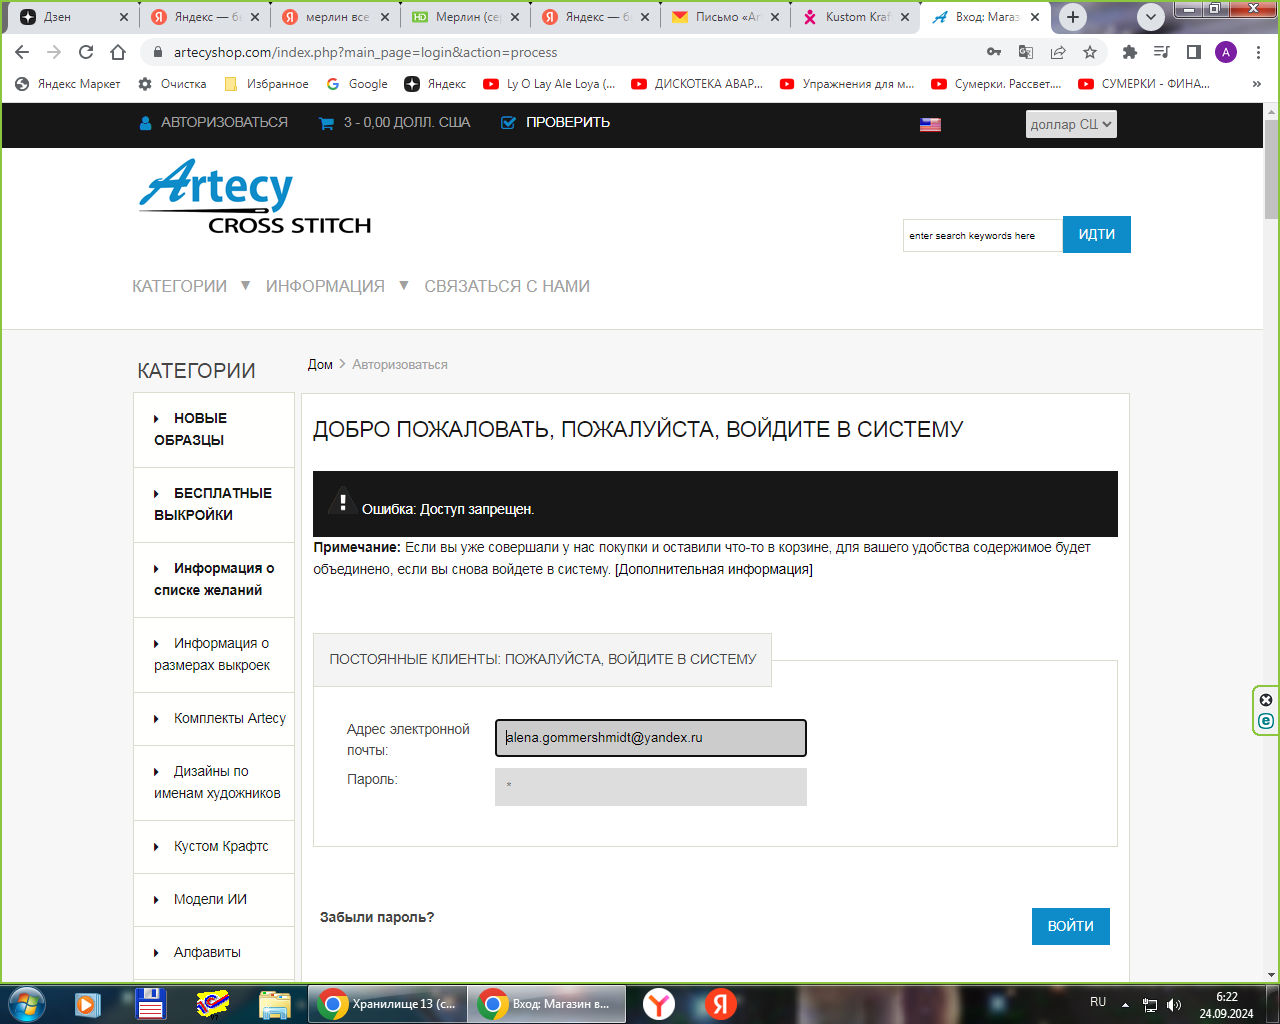1280x1024 pixels.
Task: Click the Пароль password field
Action: coord(650,787)
